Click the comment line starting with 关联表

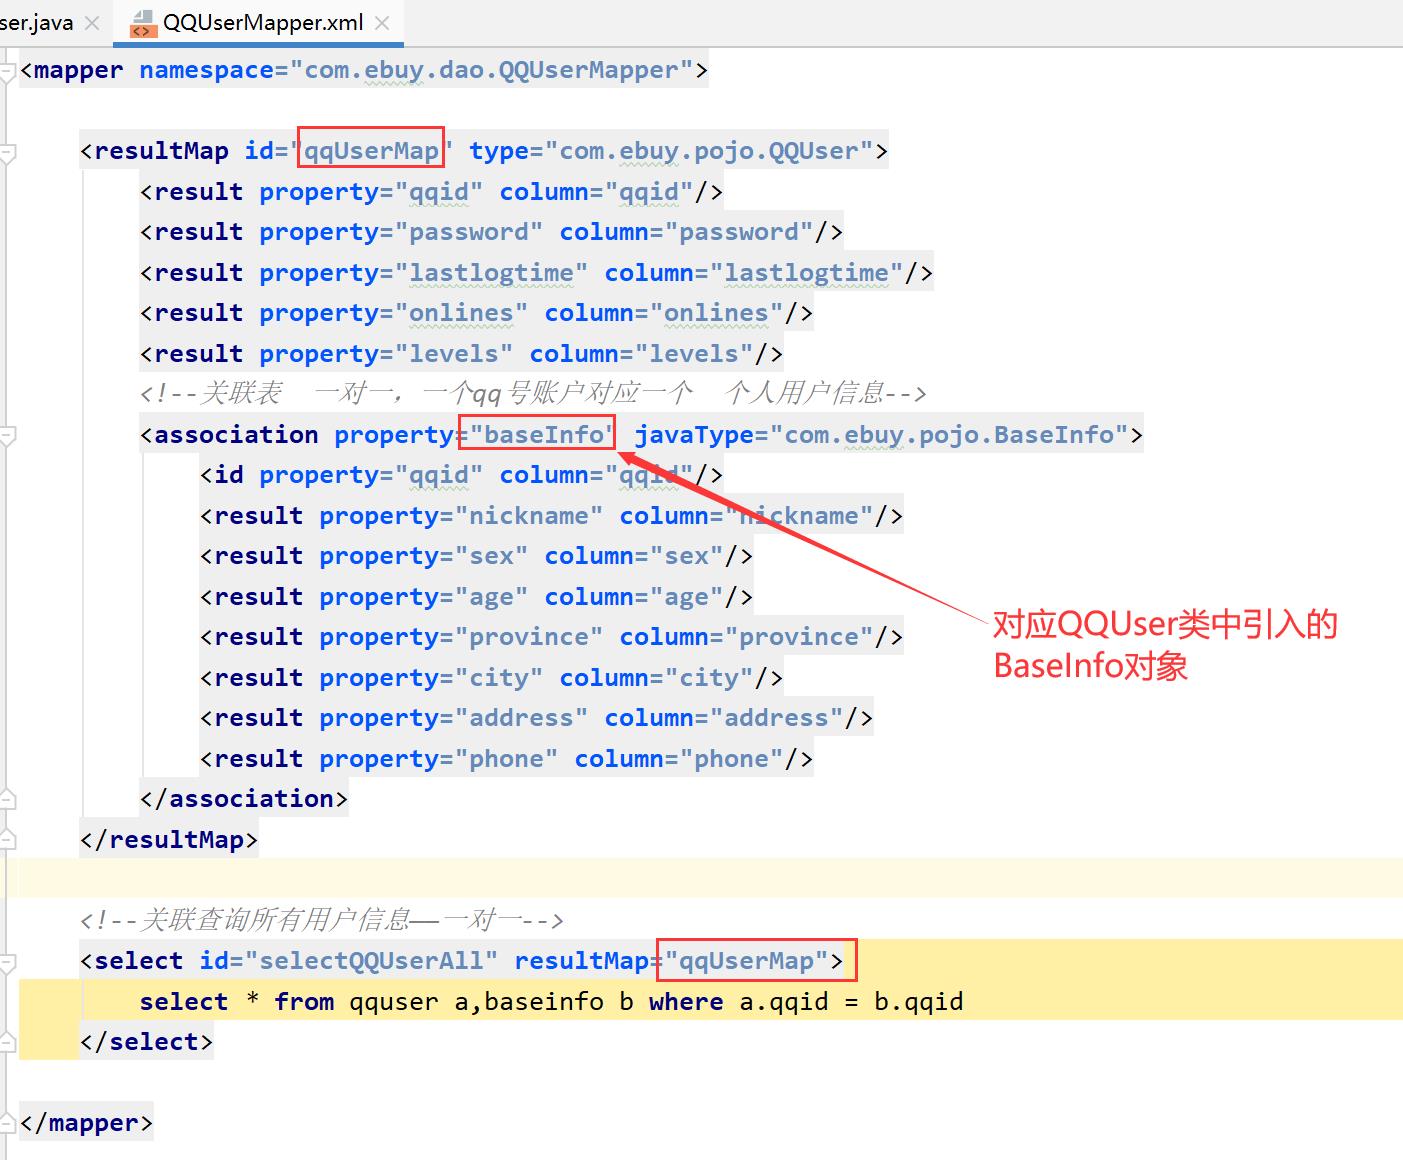[x=533, y=393]
